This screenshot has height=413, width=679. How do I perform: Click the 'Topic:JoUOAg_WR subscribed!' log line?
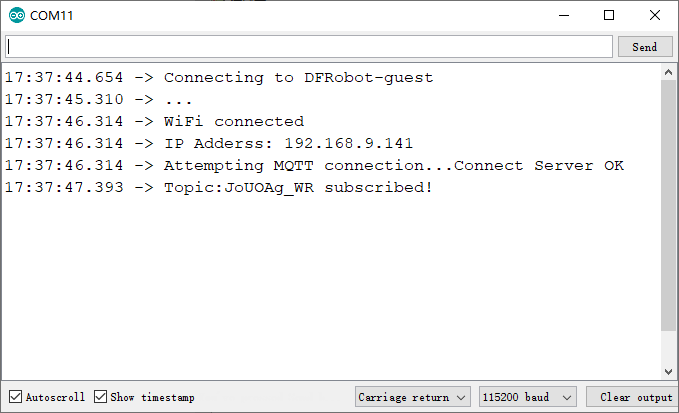click(x=219, y=187)
